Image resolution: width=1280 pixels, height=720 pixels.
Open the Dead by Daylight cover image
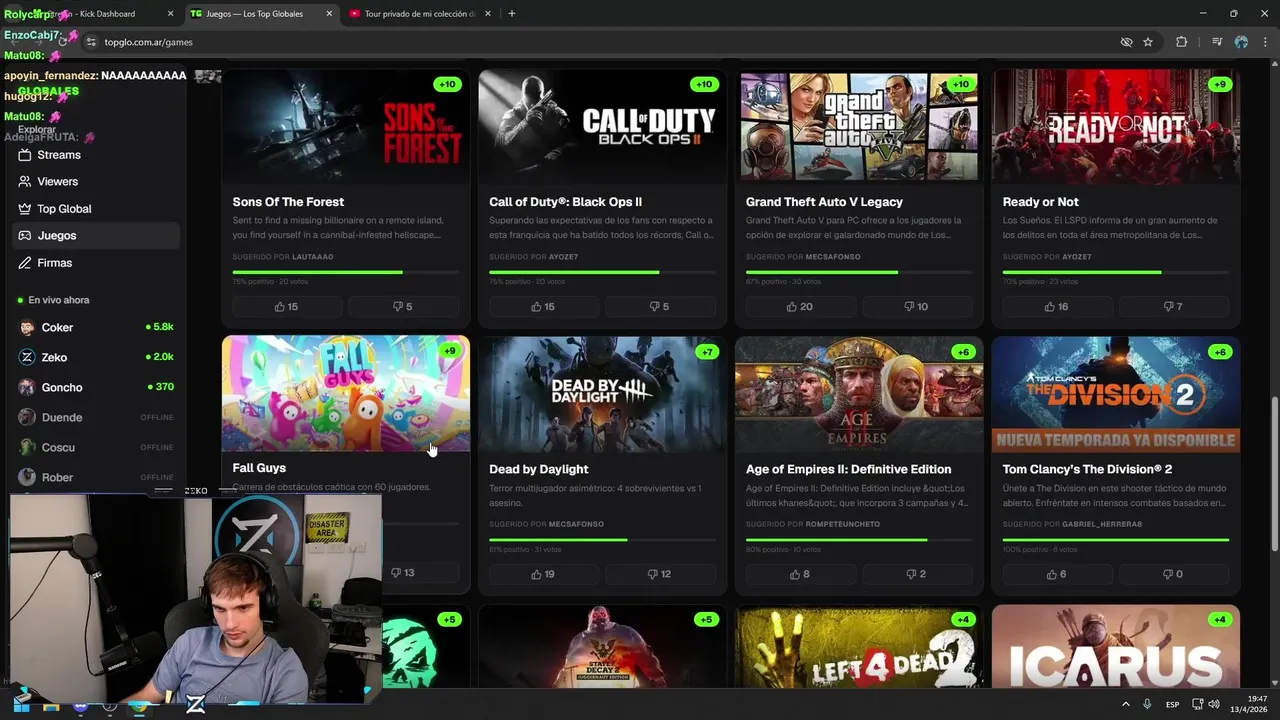pos(603,394)
